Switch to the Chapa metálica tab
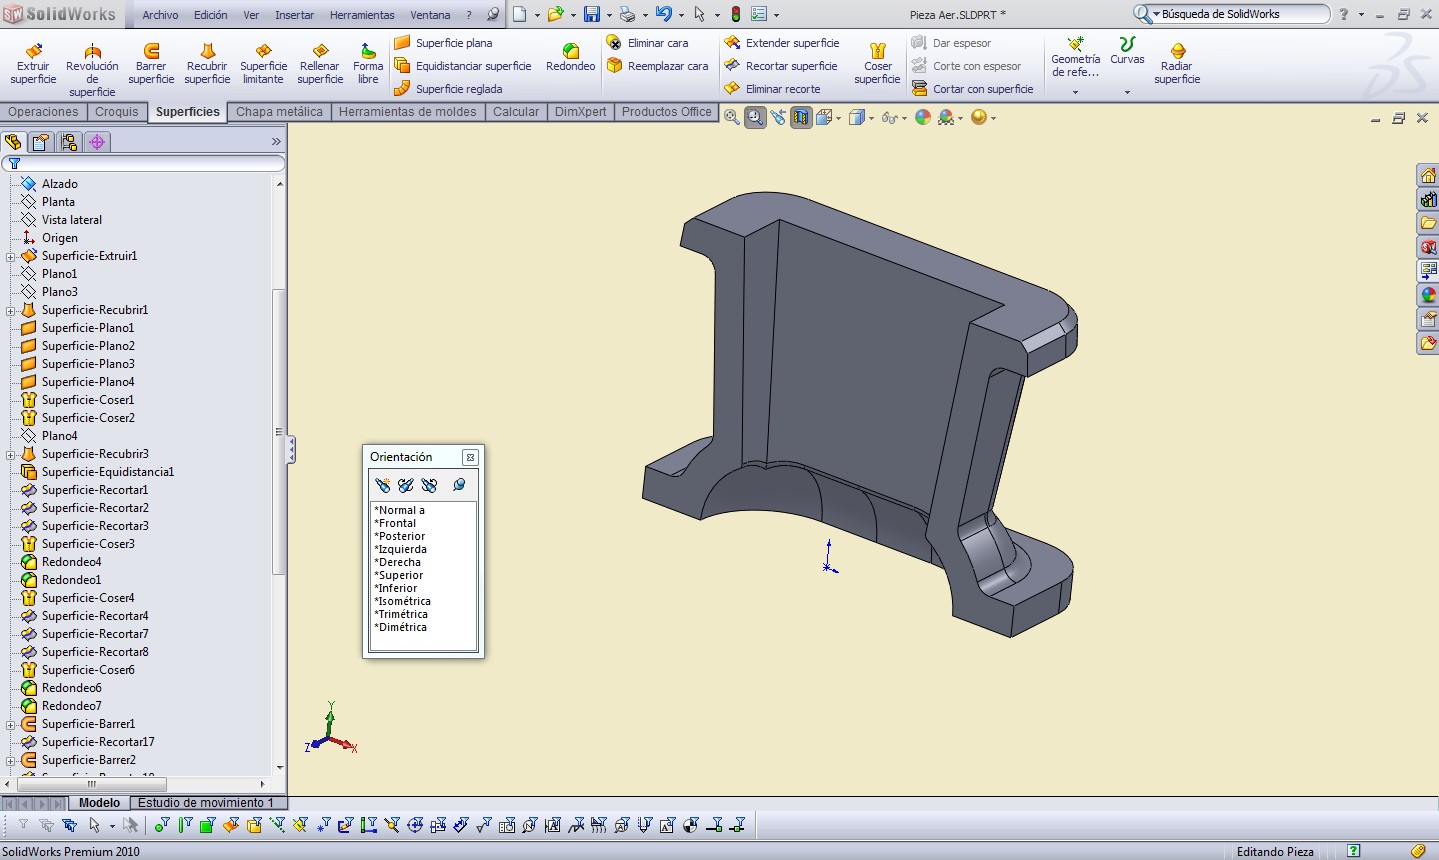Viewport: 1439px width, 860px height. (x=279, y=112)
